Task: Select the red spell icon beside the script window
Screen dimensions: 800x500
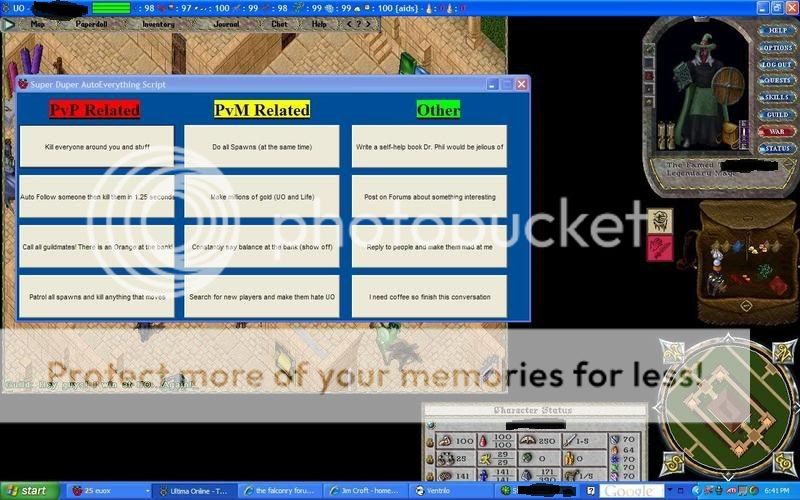Action: pos(660,248)
